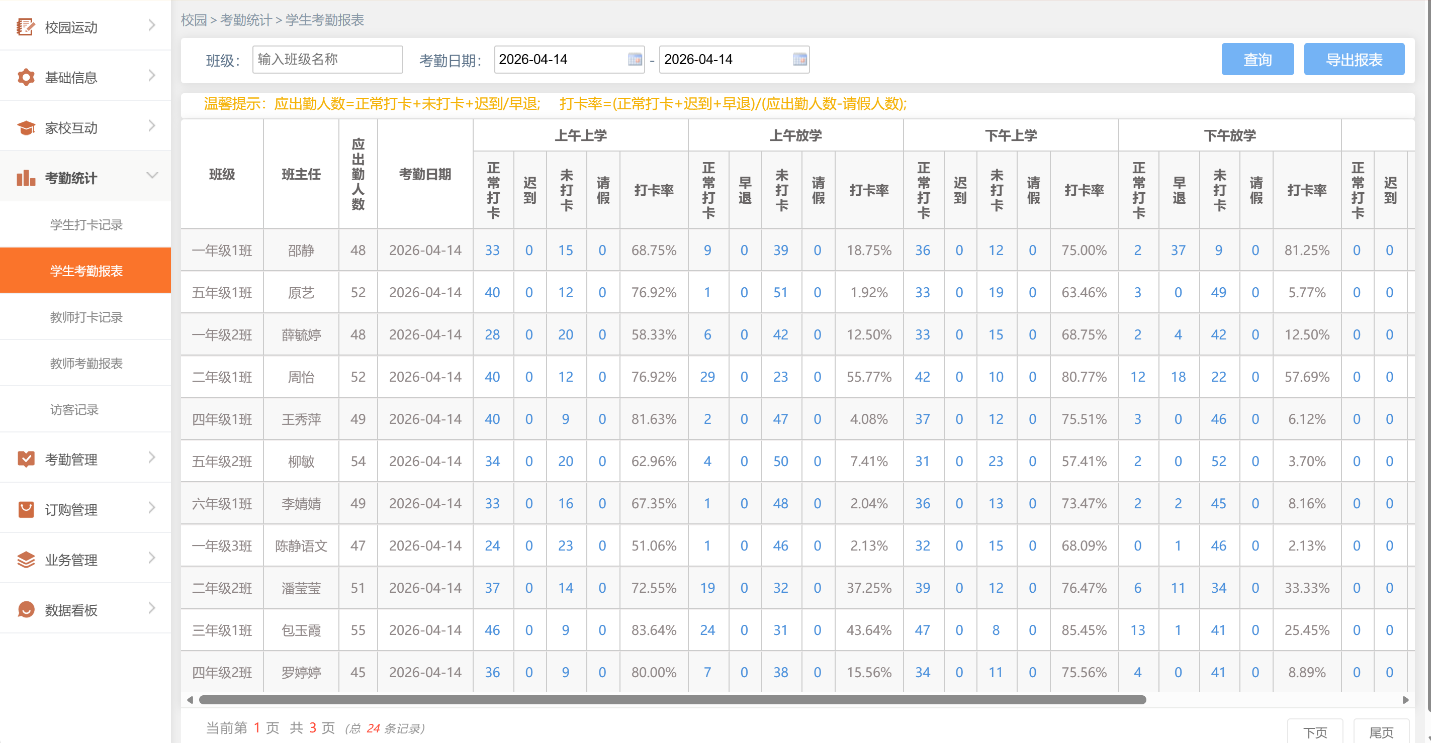
Task: Click the 基础信息 gear icon
Action: tap(26, 77)
